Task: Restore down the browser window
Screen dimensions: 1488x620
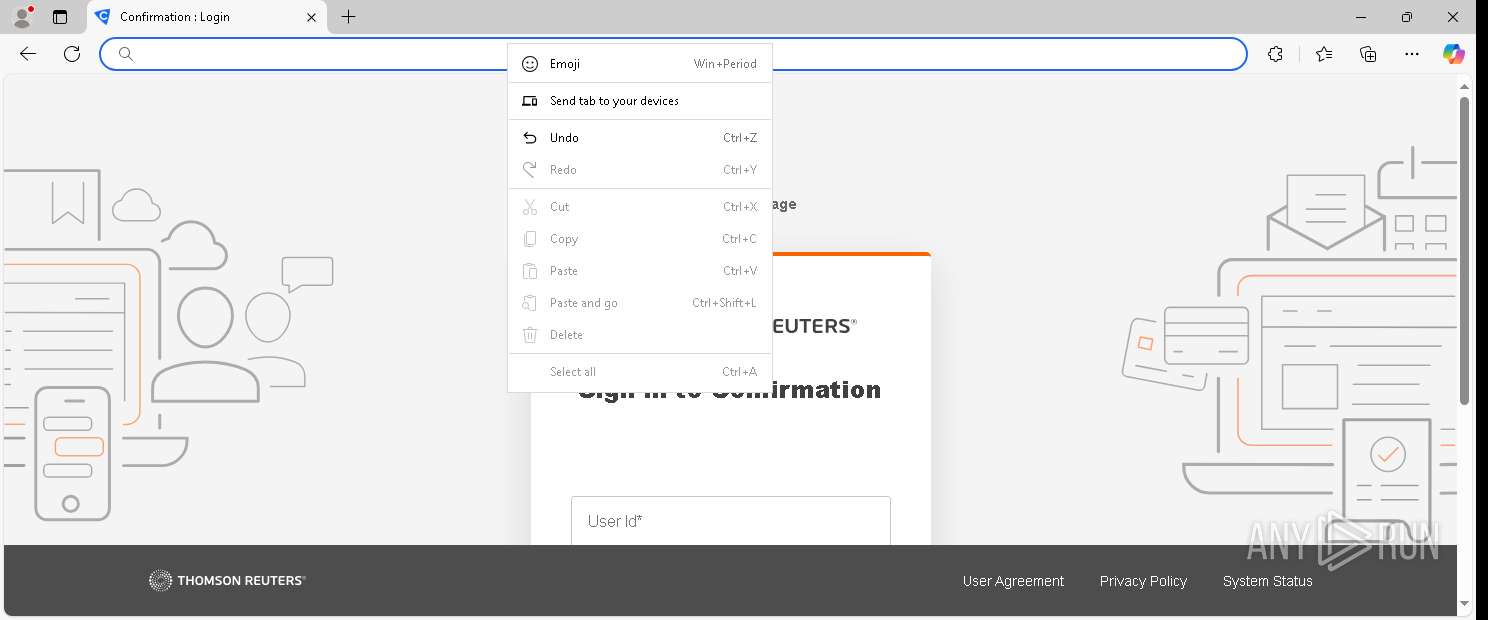Action: point(1407,17)
